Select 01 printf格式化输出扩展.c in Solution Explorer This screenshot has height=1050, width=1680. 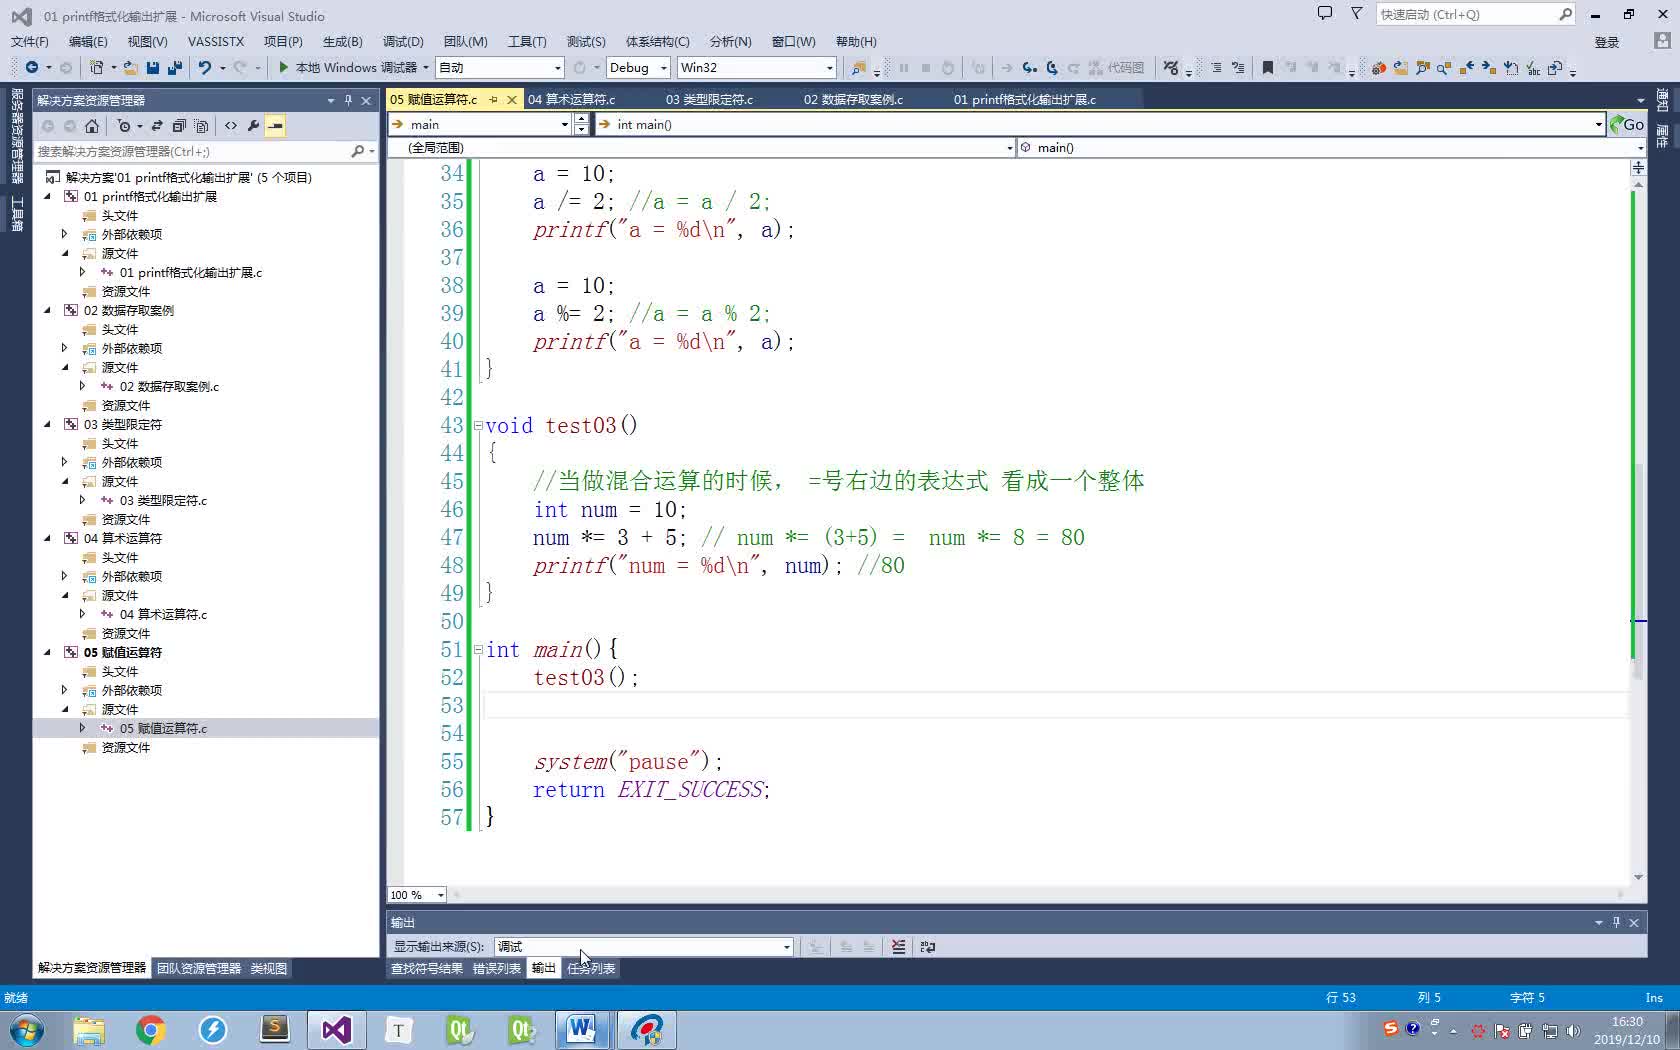tap(190, 272)
